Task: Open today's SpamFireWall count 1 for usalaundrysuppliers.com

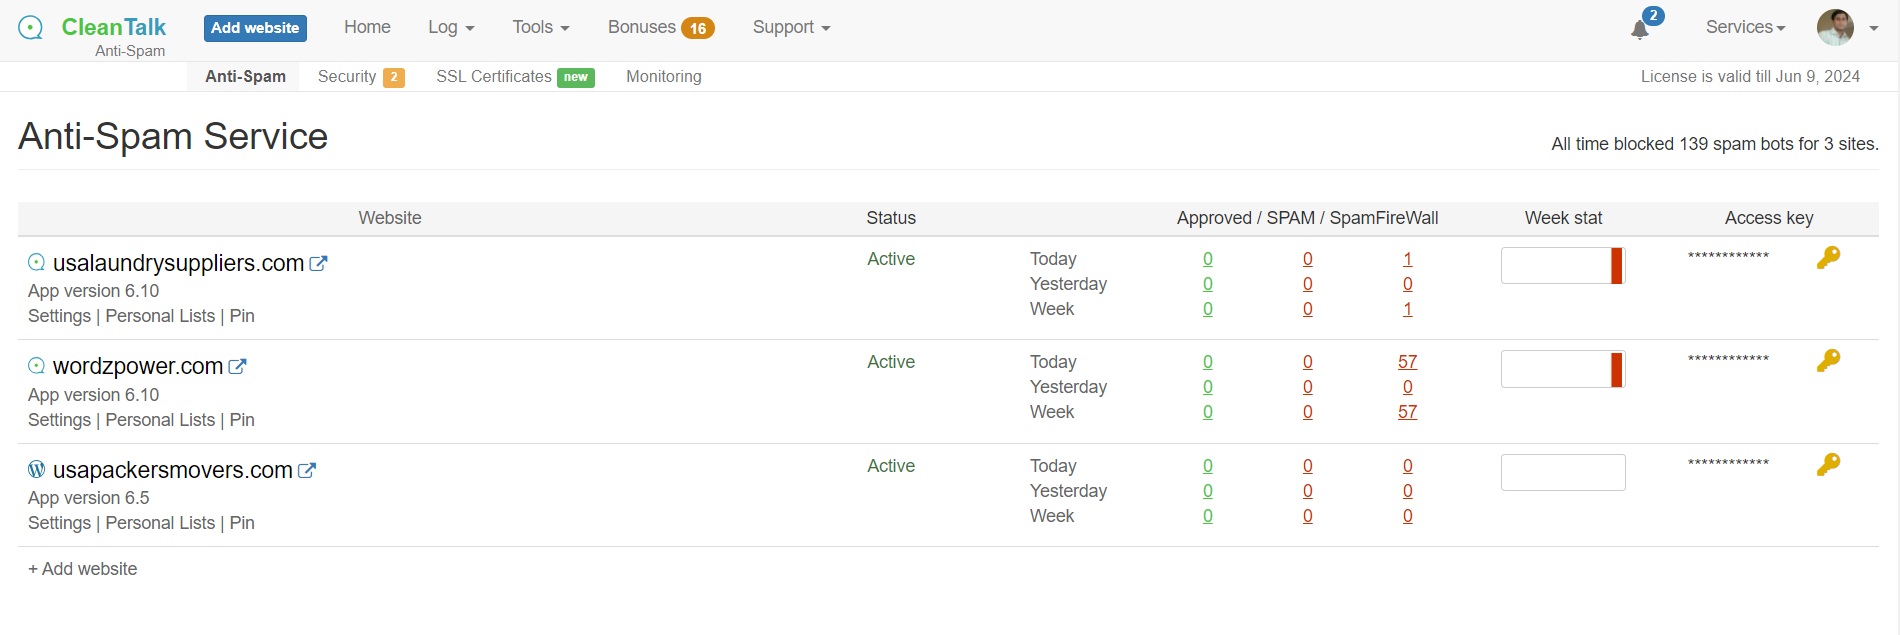Action: (x=1407, y=259)
